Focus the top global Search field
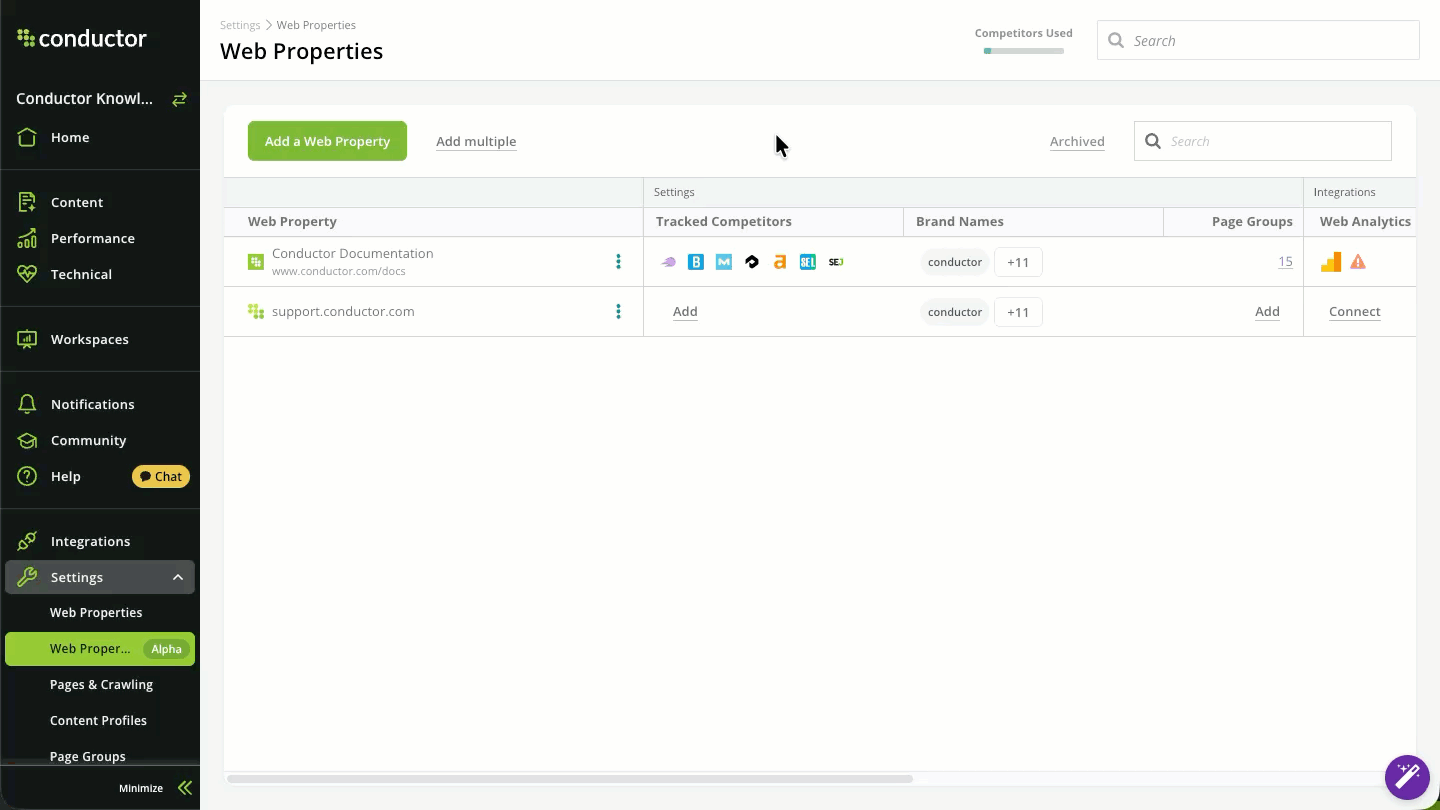Screen dimensions: 1440x810 [1258, 41]
